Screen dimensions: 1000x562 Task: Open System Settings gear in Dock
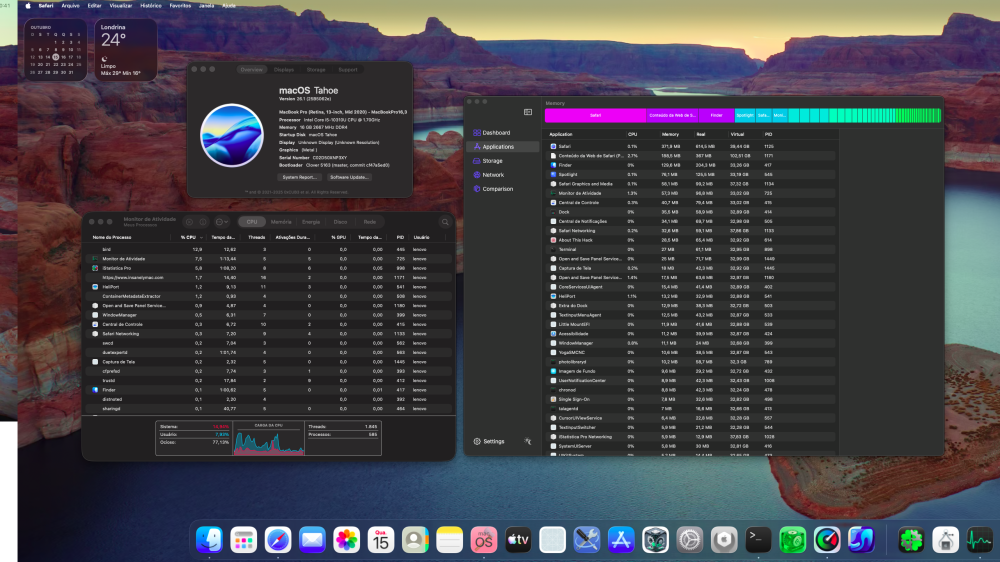point(689,540)
